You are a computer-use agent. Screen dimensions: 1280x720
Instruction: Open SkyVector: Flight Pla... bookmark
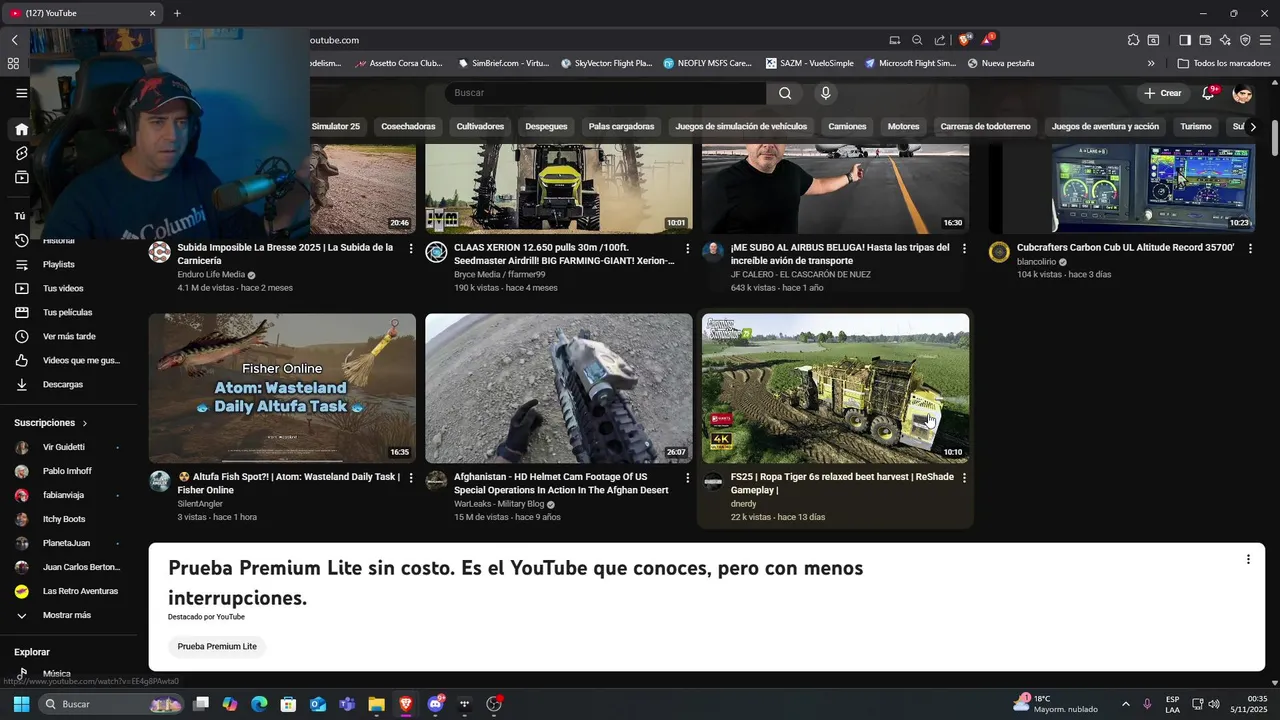point(606,63)
